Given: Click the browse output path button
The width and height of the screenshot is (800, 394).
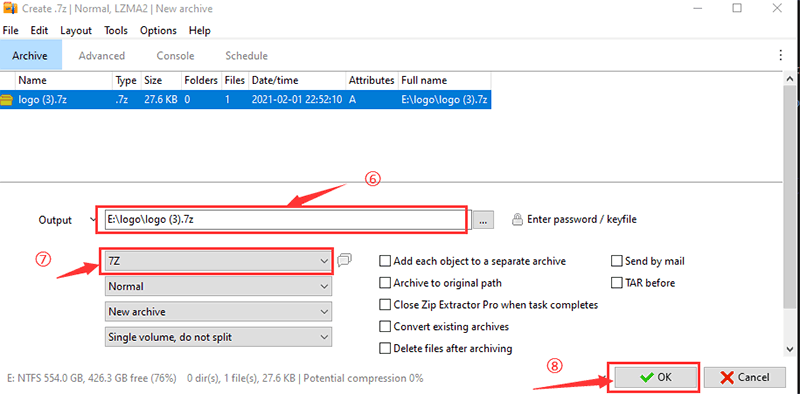Looking at the screenshot, I should point(483,220).
